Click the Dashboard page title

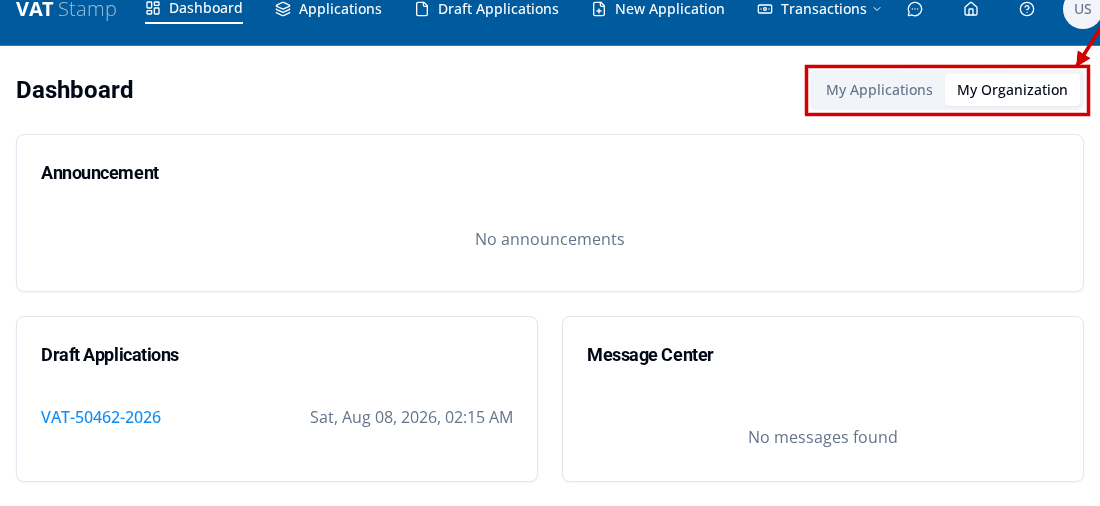click(x=74, y=90)
